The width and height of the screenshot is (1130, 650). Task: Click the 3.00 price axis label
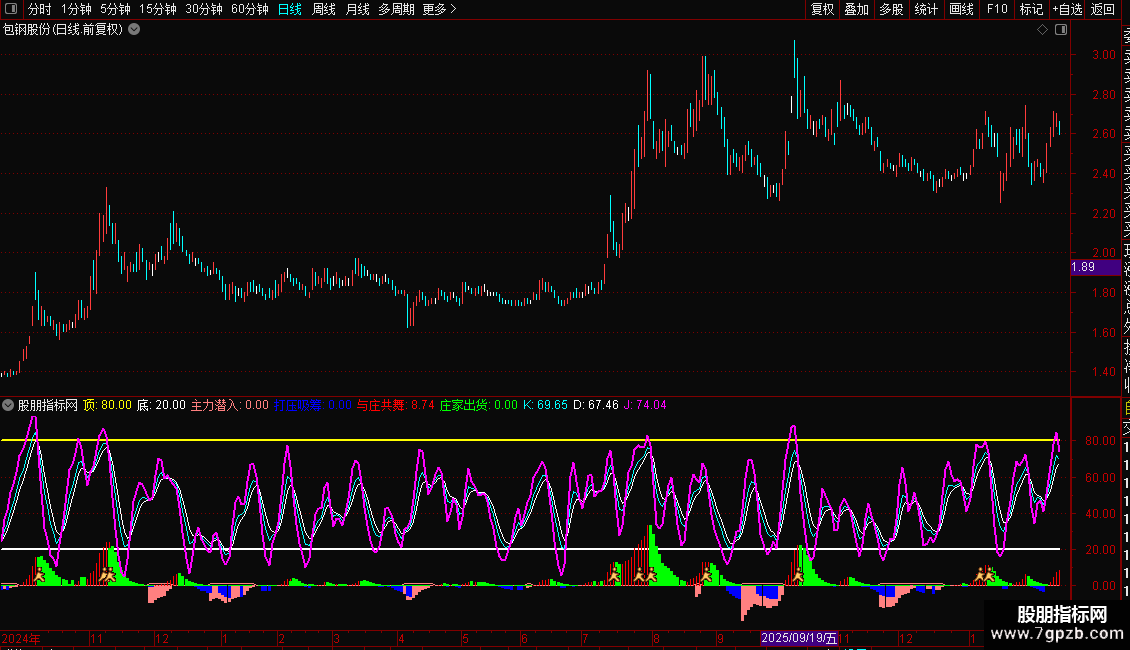coord(1104,55)
